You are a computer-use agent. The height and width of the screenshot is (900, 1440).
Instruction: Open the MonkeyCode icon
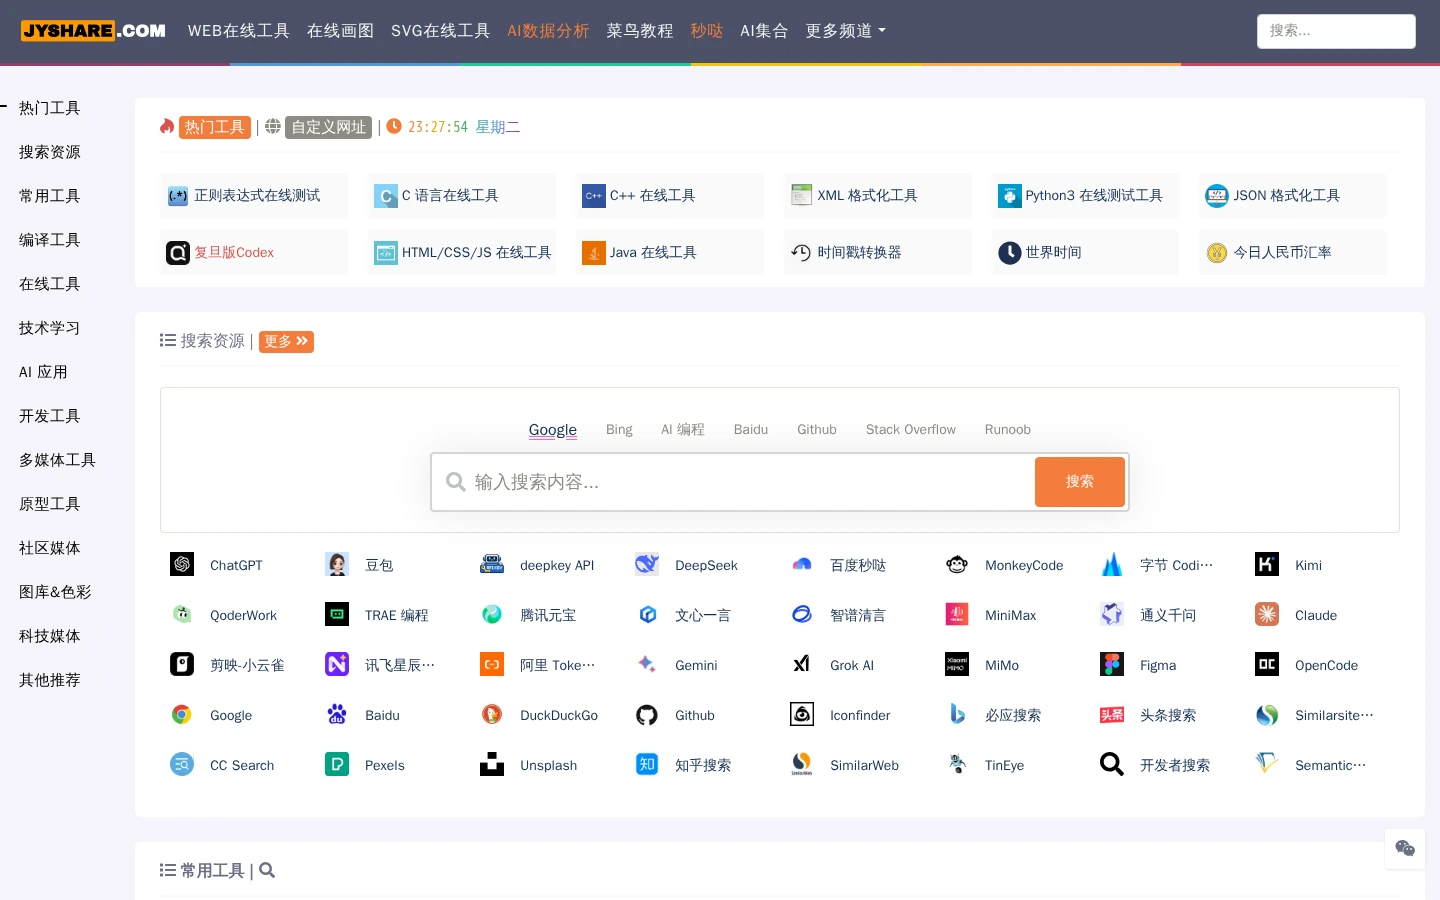pos(957,565)
